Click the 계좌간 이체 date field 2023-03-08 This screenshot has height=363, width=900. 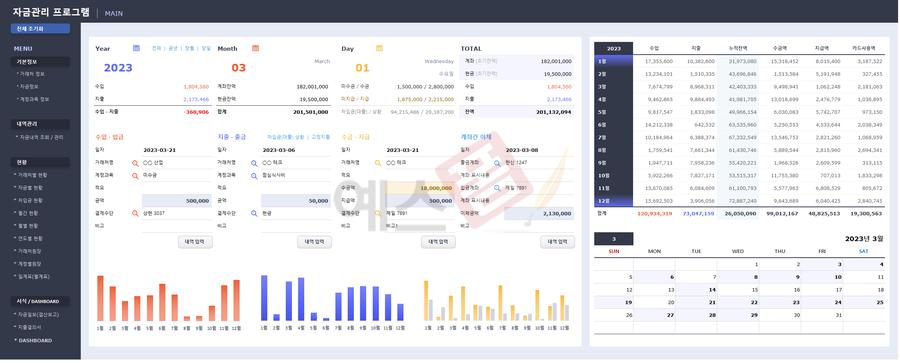tap(540, 150)
